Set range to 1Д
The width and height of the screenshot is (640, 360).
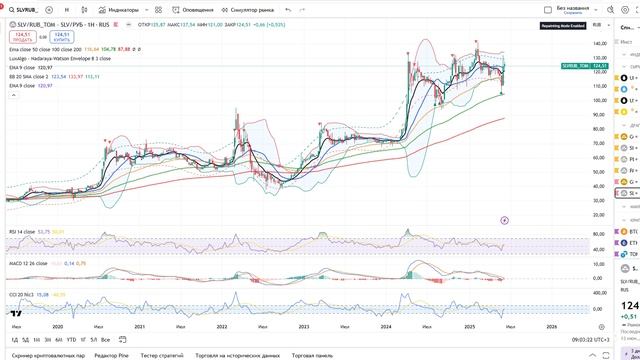[14, 340]
